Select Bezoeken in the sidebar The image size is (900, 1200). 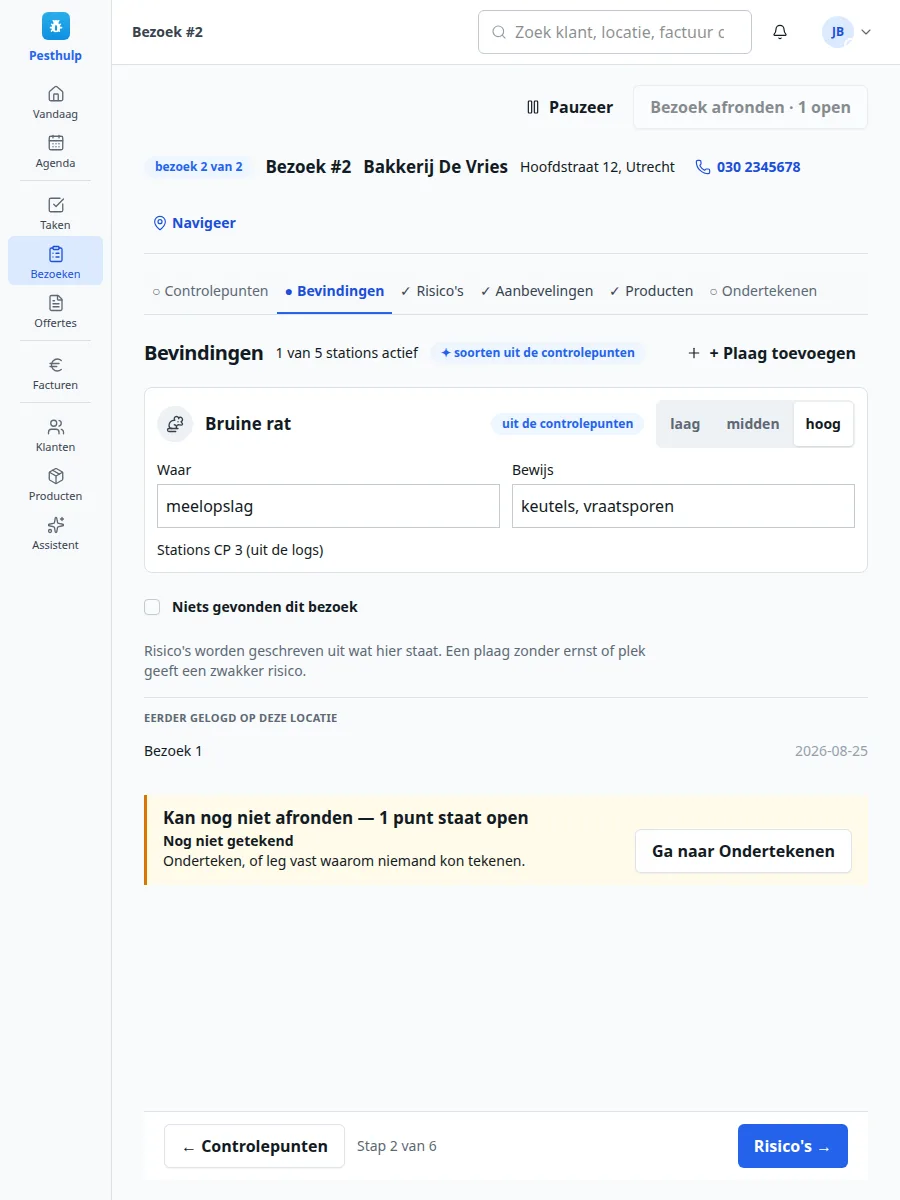pos(56,262)
